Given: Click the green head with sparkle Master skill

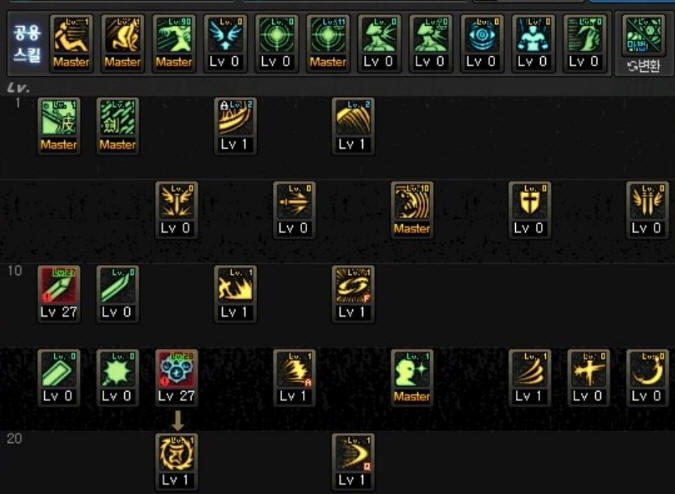Looking at the screenshot, I should click(412, 377).
